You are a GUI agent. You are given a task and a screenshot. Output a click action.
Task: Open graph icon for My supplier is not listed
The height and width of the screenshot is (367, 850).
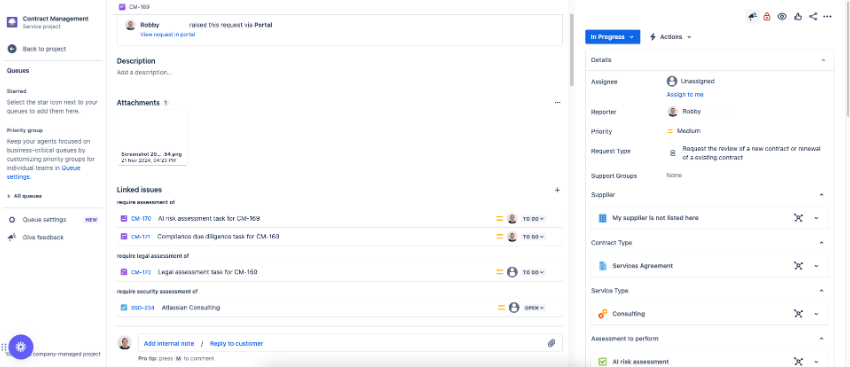798,218
